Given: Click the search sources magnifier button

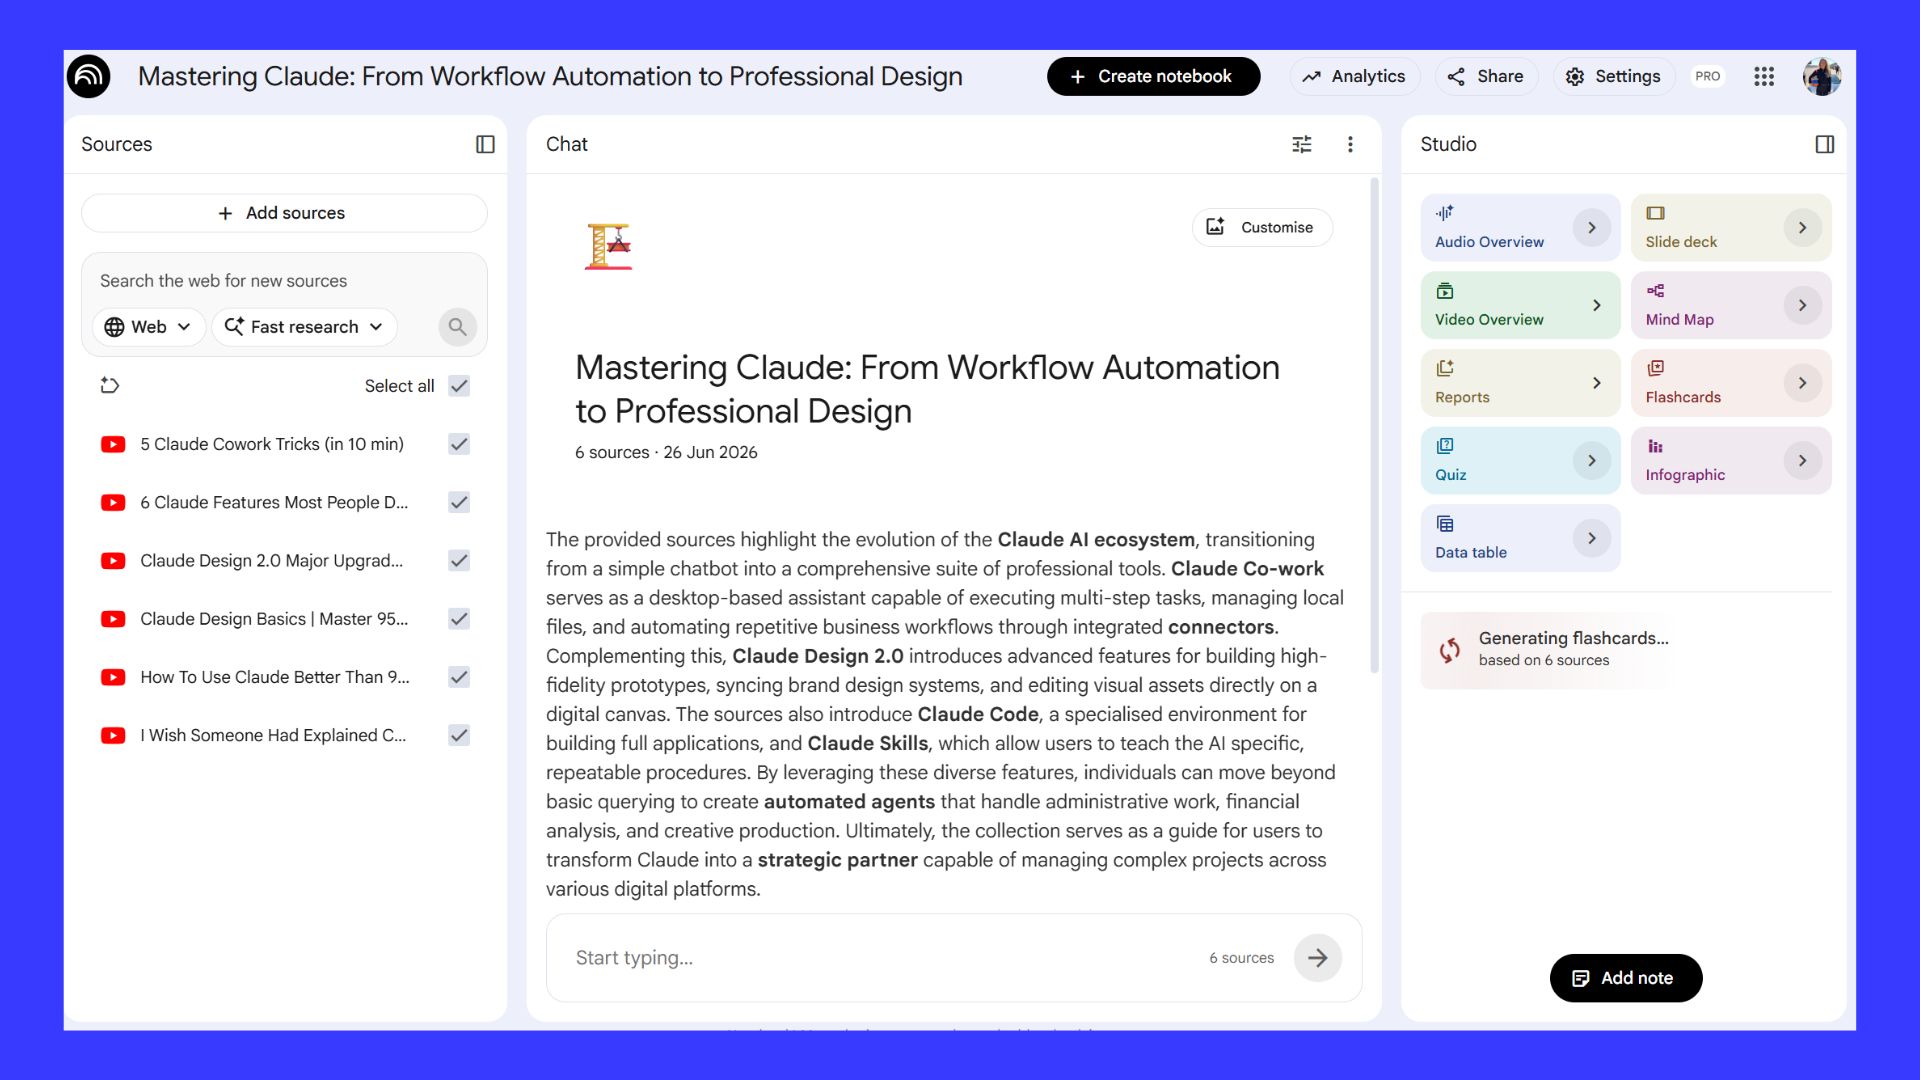Looking at the screenshot, I should pos(457,327).
